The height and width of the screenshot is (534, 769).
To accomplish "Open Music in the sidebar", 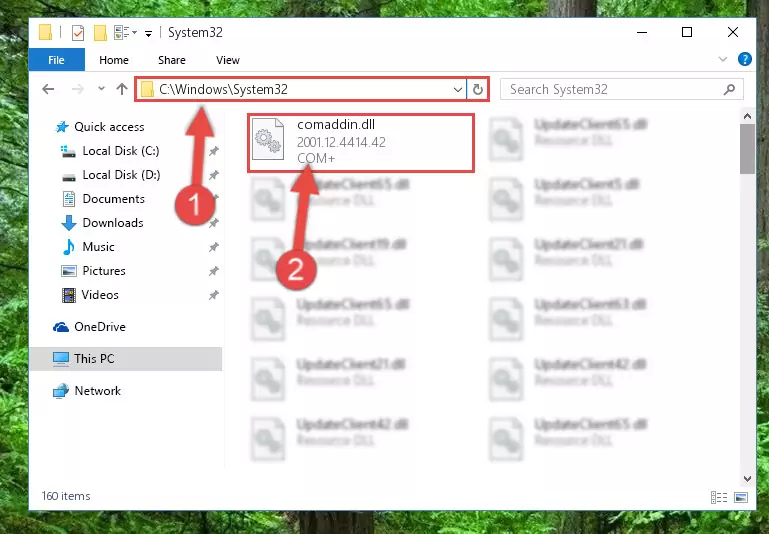I will pos(98,247).
